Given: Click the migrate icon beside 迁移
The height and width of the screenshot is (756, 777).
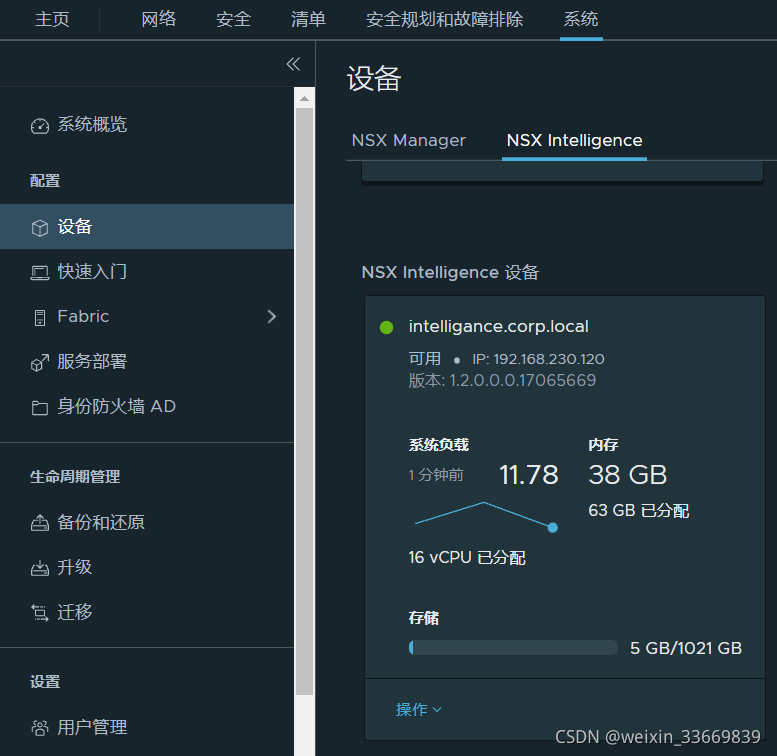Looking at the screenshot, I should tap(40, 613).
